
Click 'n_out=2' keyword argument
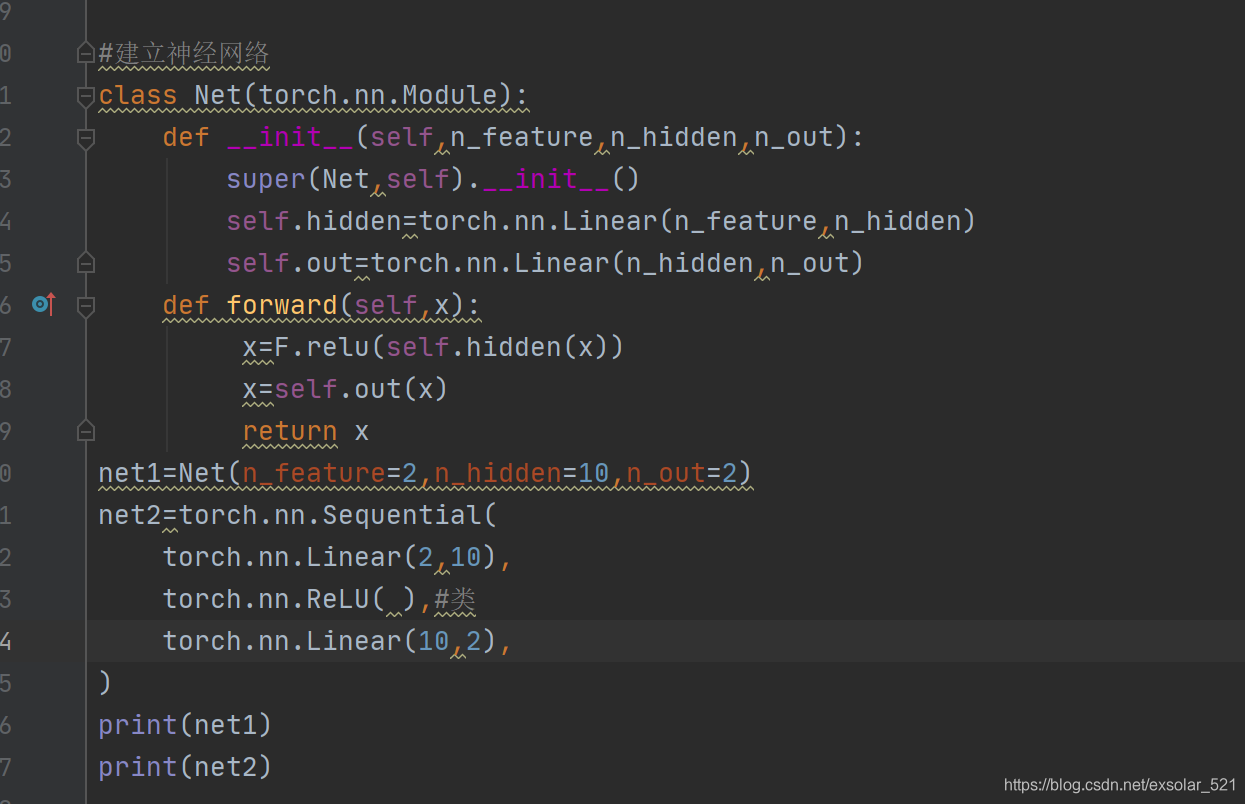coord(682,473)
